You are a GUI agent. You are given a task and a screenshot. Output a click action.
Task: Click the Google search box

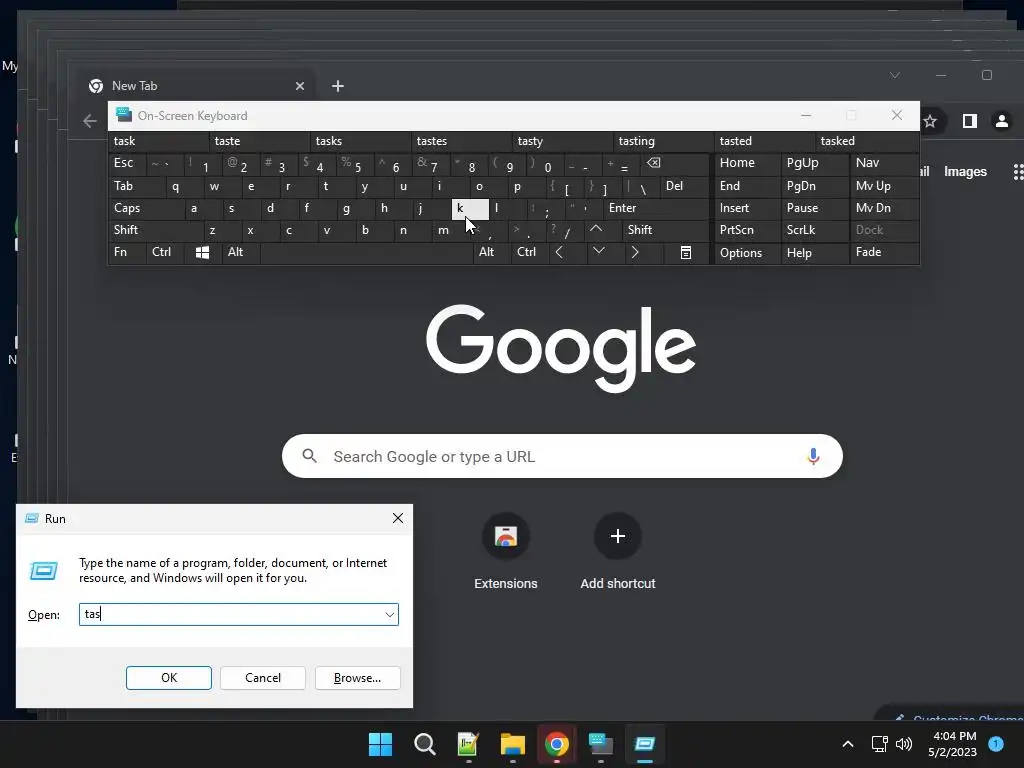coord(562,456)
